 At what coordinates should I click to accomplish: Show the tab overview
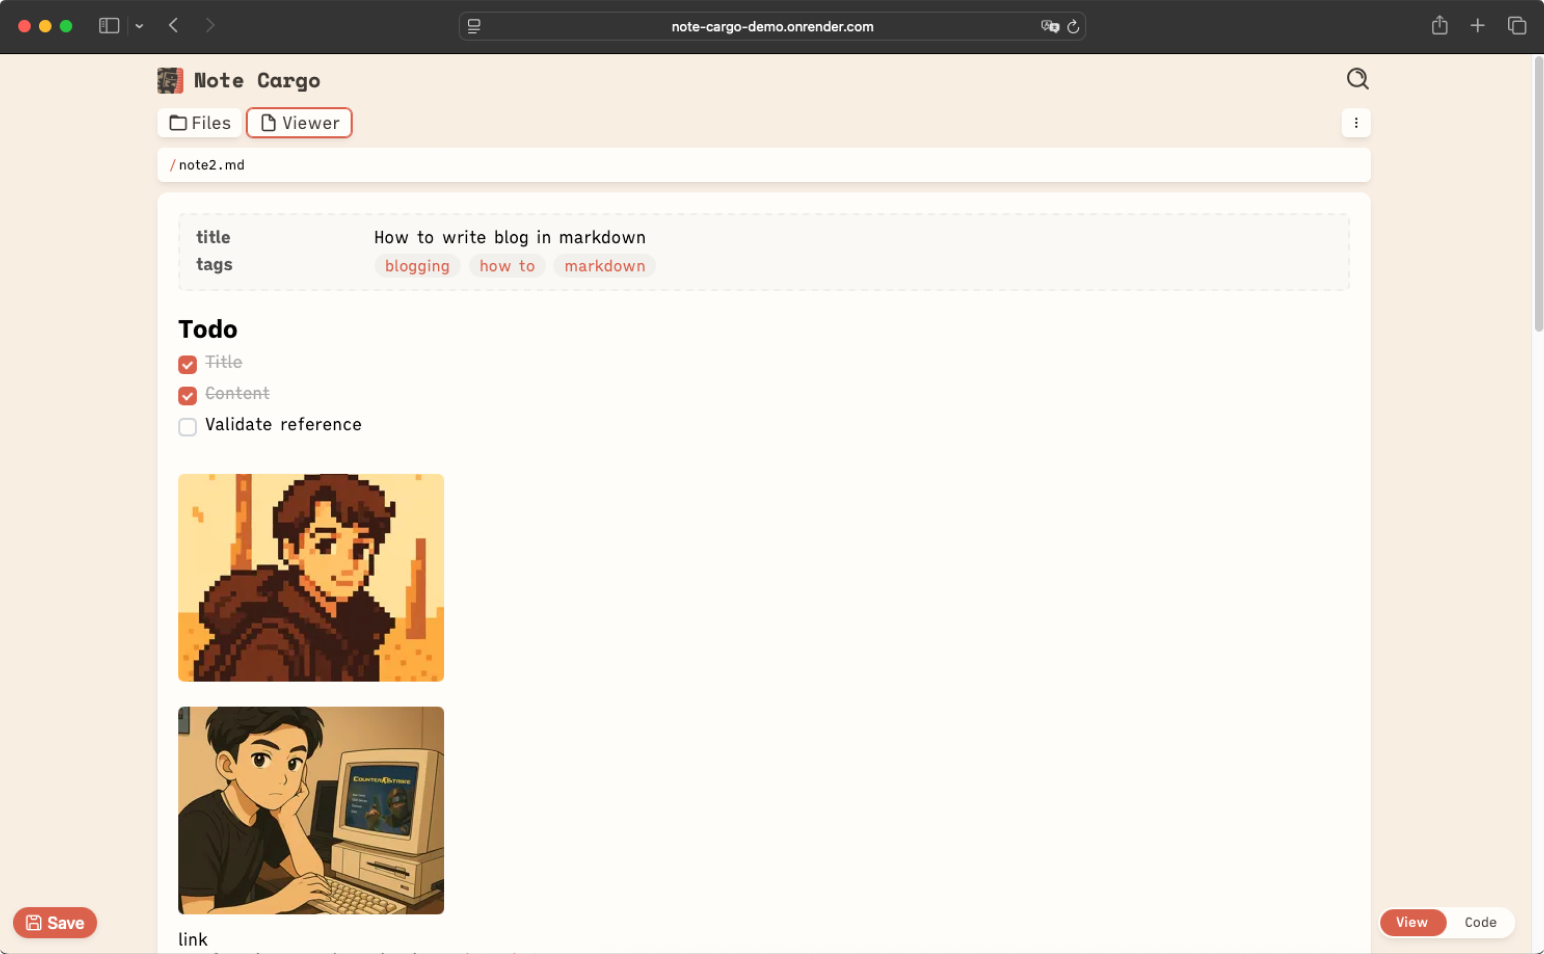click(1516, 25)
